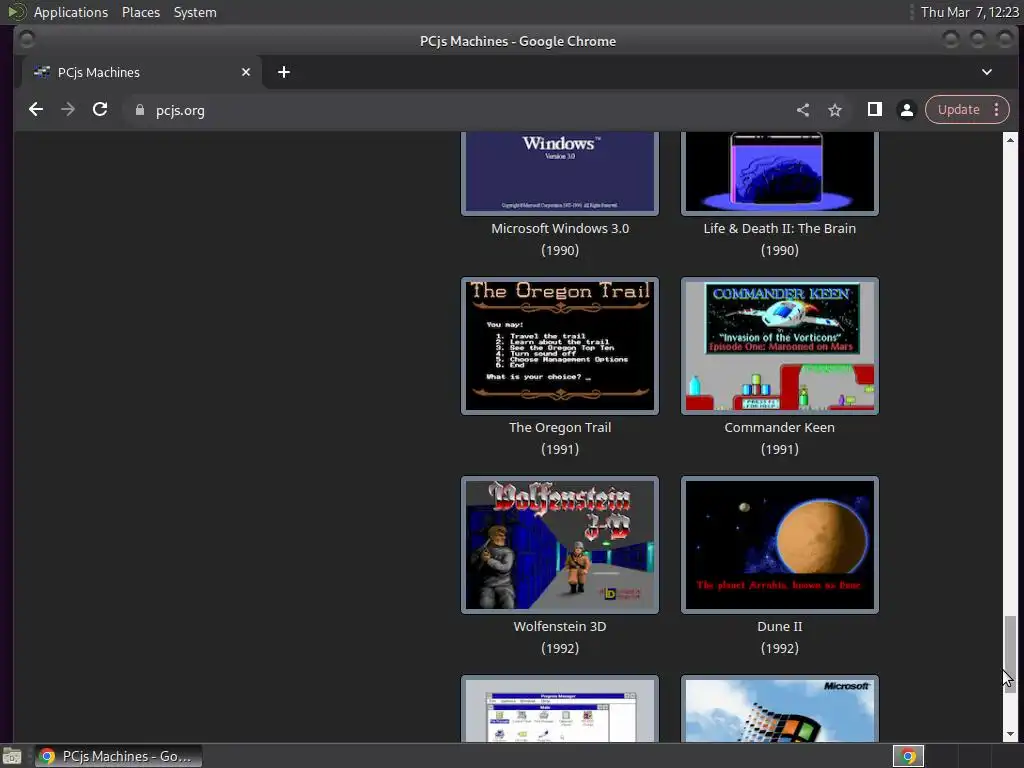The height and width of the screenshot is (768, 1024).
Task: Click The Oregon Trail title link
Action: 560,427
